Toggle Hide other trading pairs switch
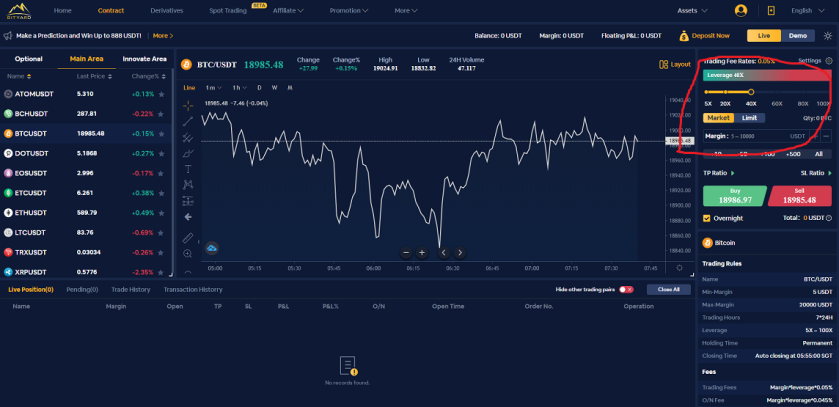Viewport: 839px width, 407px height. pos(626,289)
